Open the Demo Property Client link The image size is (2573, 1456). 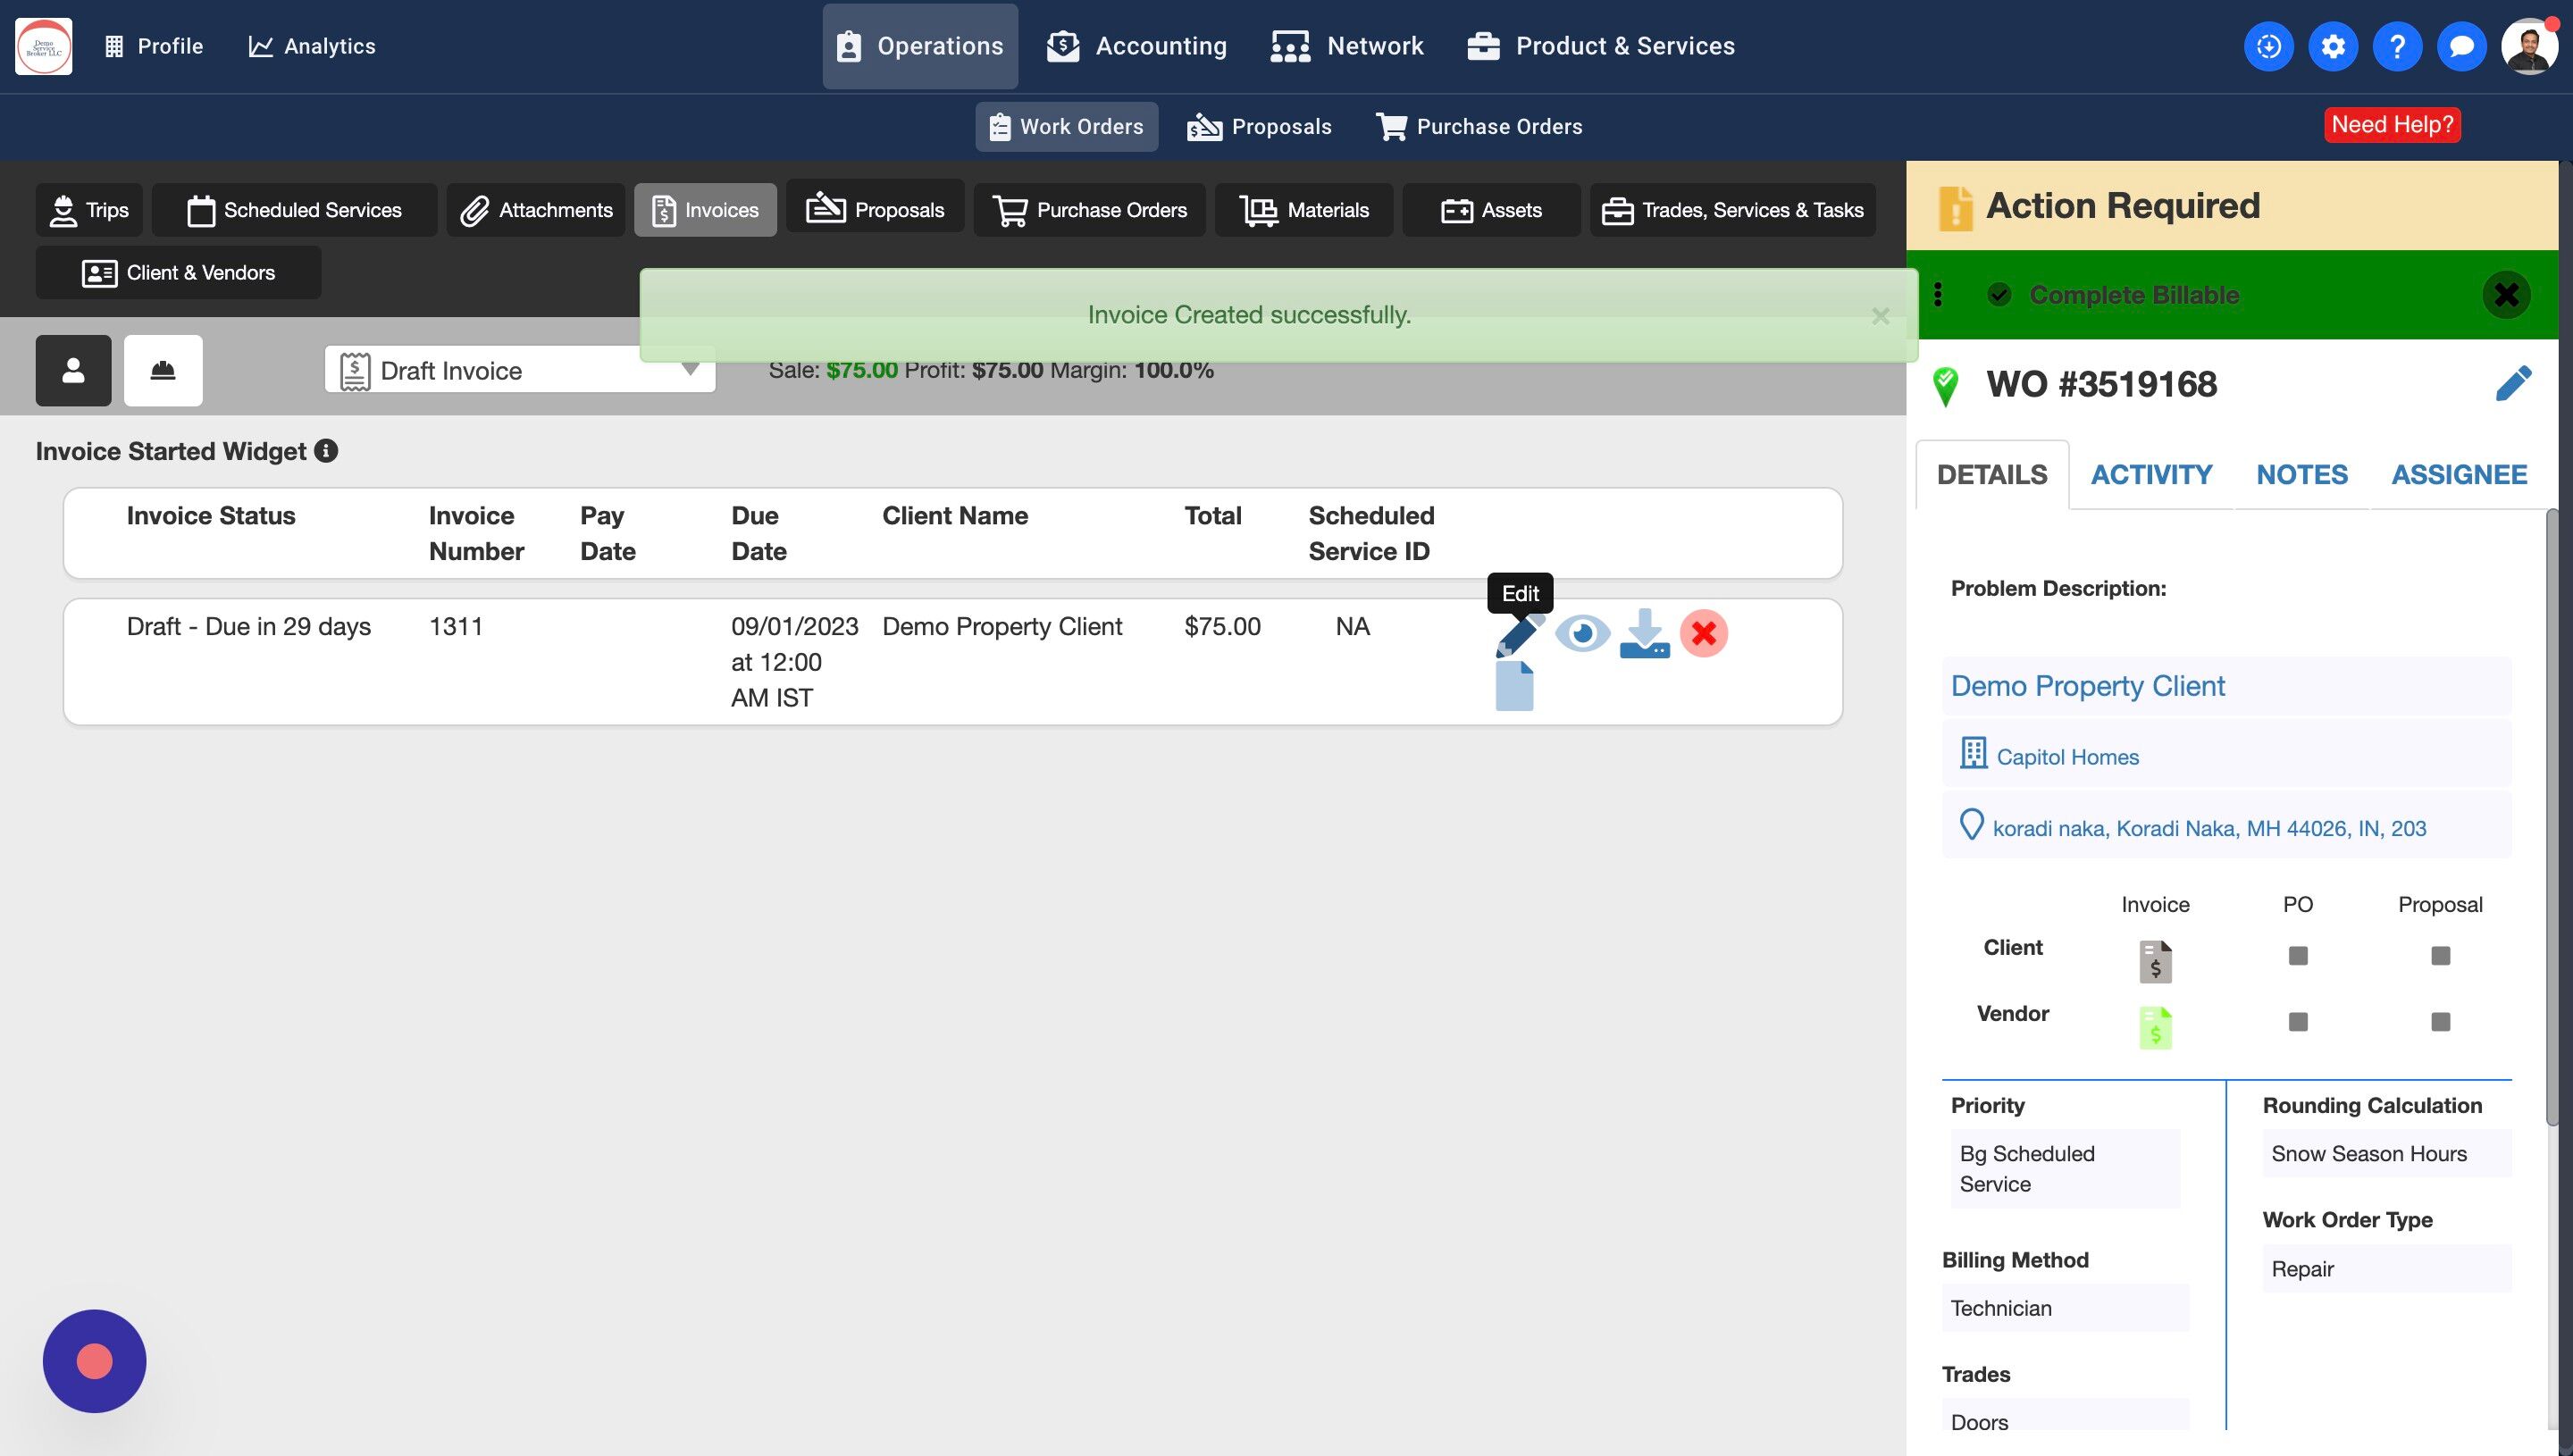[x=2087, y=686]
